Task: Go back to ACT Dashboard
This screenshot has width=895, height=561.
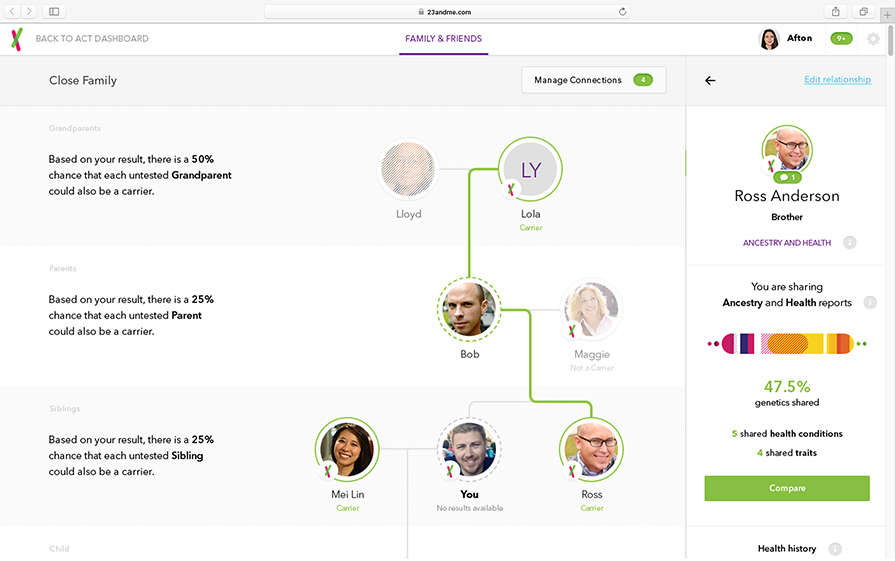Action: 92,39
